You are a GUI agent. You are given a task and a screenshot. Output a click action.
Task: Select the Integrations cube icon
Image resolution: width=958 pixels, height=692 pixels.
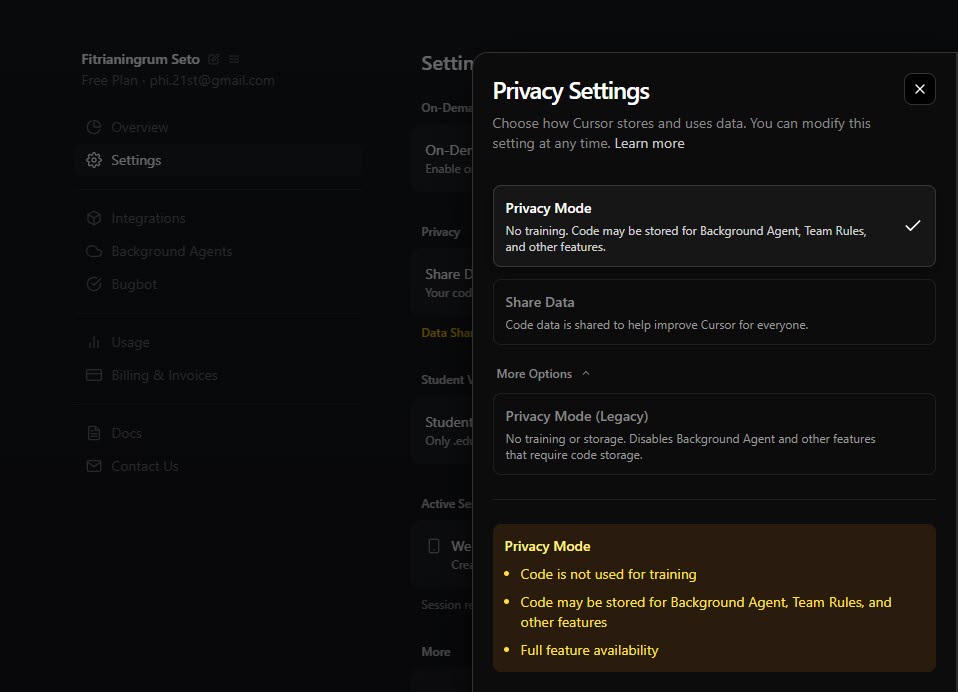(x=92, y=218)
